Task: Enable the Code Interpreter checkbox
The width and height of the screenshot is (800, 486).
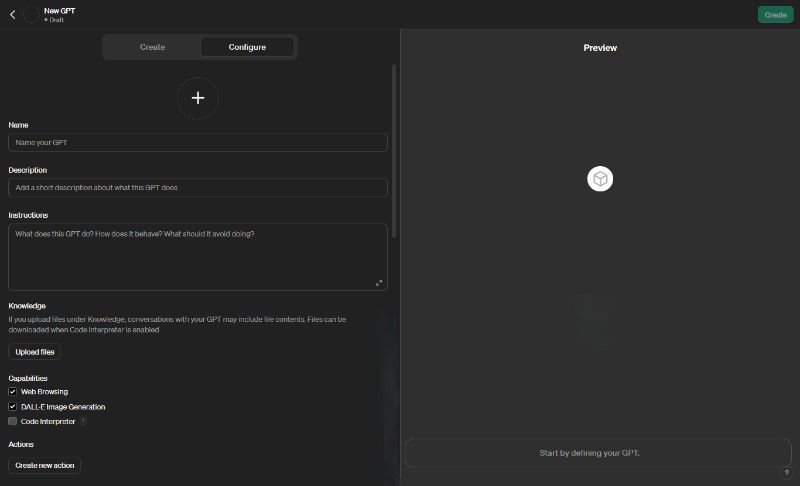Action: click(x=12, y=421)
